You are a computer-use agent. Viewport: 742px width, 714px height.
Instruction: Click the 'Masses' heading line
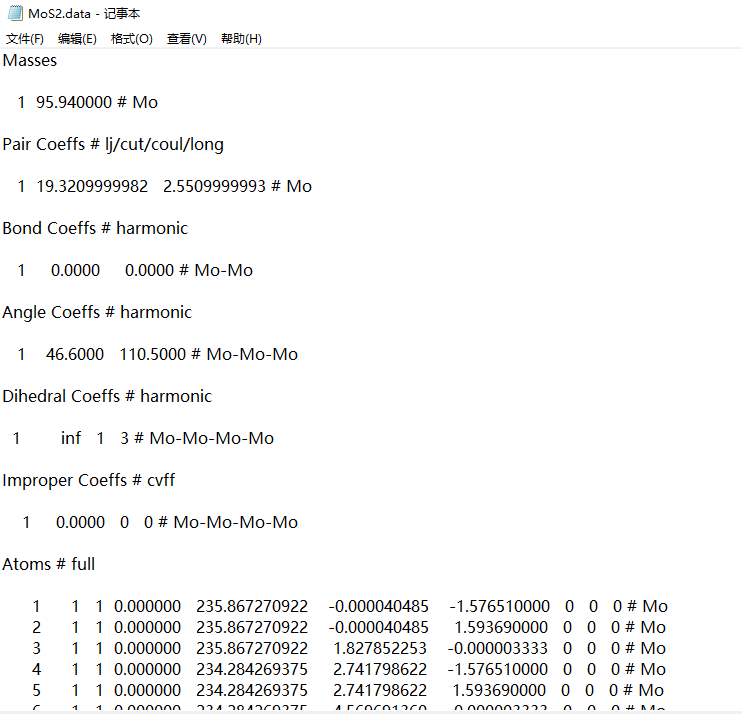[x=30, y=61]
